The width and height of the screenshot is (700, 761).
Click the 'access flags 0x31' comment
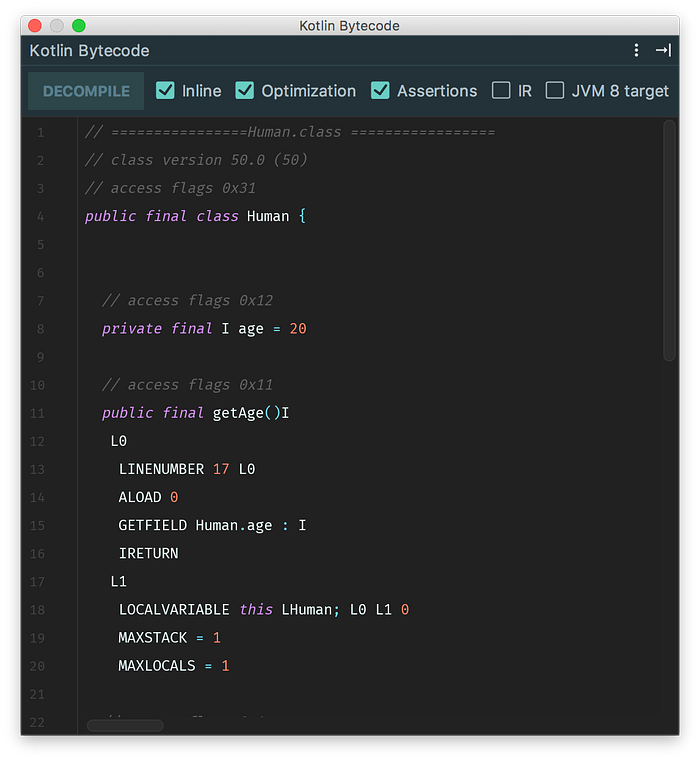pos(170,188)
